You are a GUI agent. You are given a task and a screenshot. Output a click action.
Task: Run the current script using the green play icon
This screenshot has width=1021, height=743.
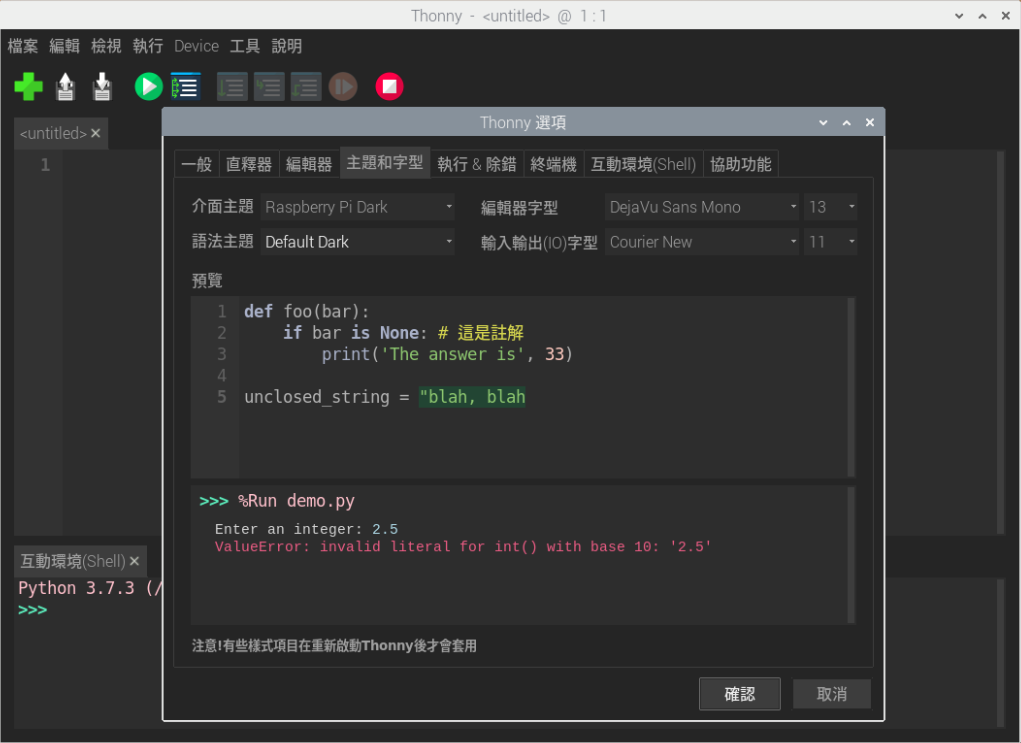148,87
